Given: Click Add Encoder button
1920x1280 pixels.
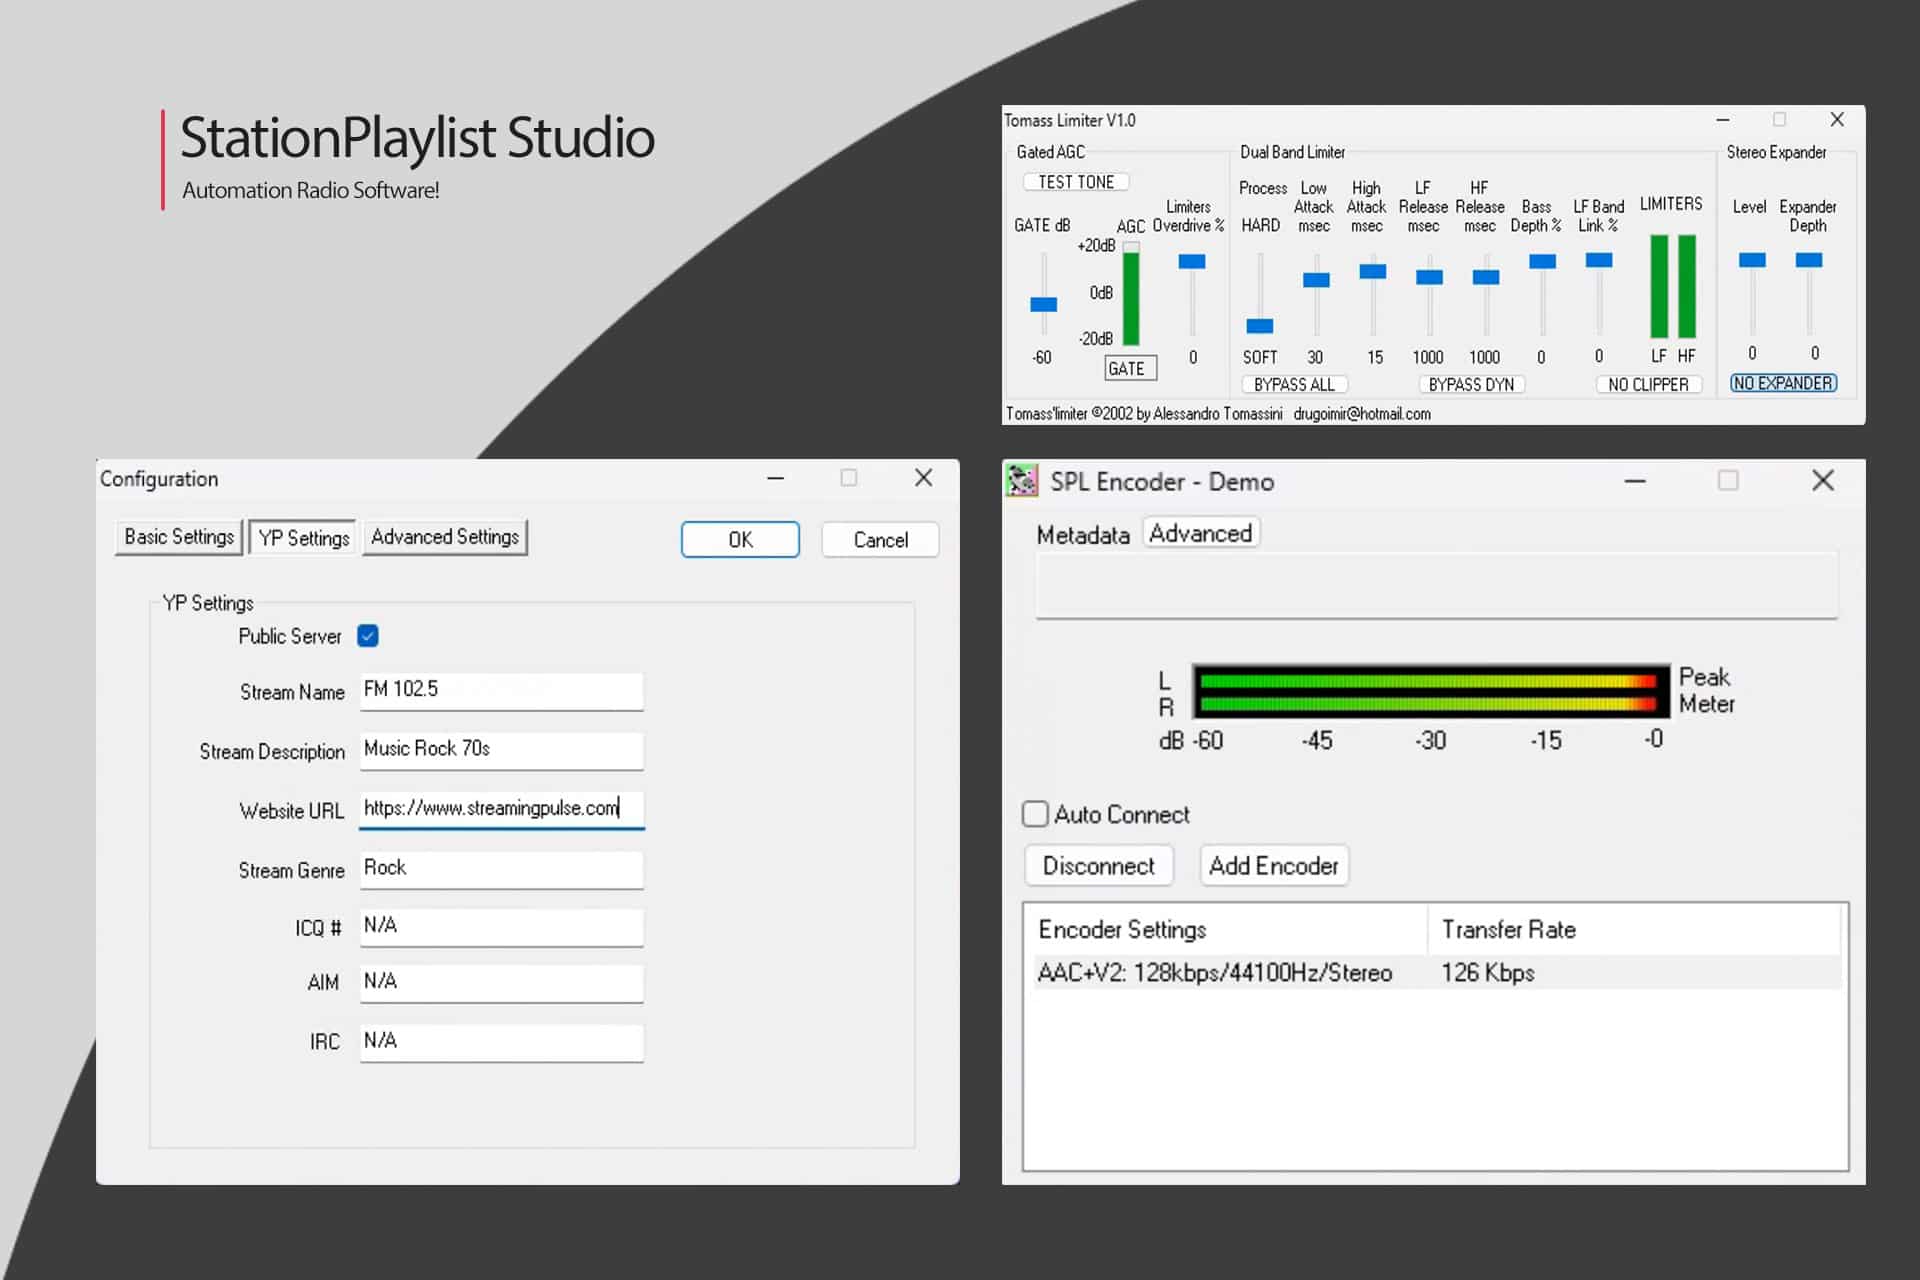Looking at the screenshot, I should click(1274, 866).
